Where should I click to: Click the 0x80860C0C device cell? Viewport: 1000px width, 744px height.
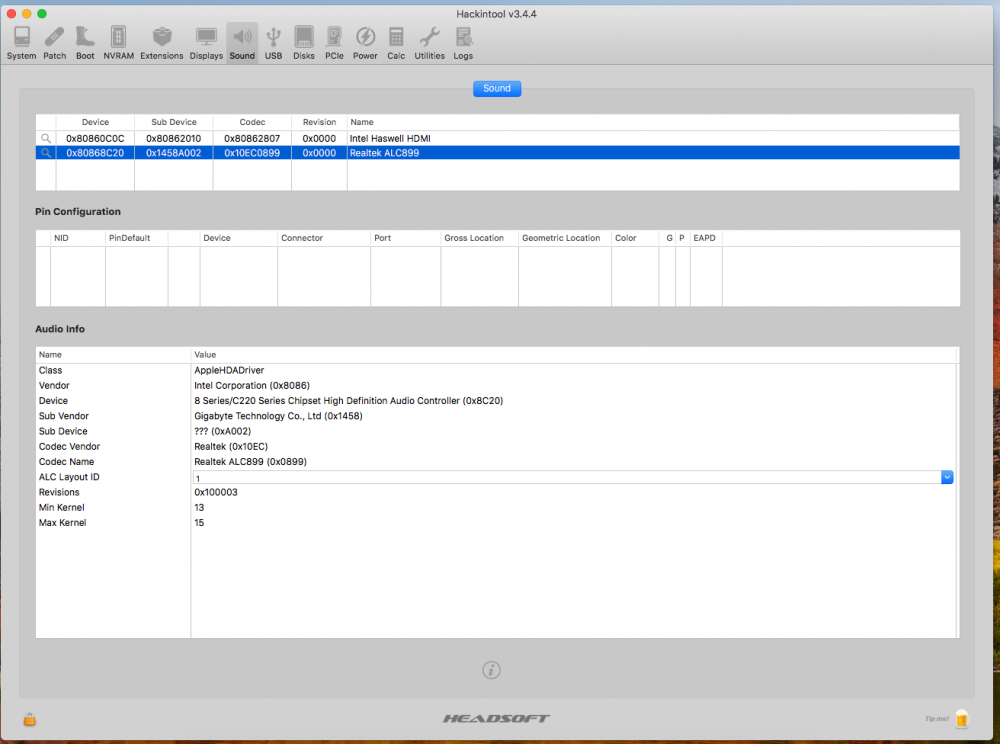coord(96,138)
